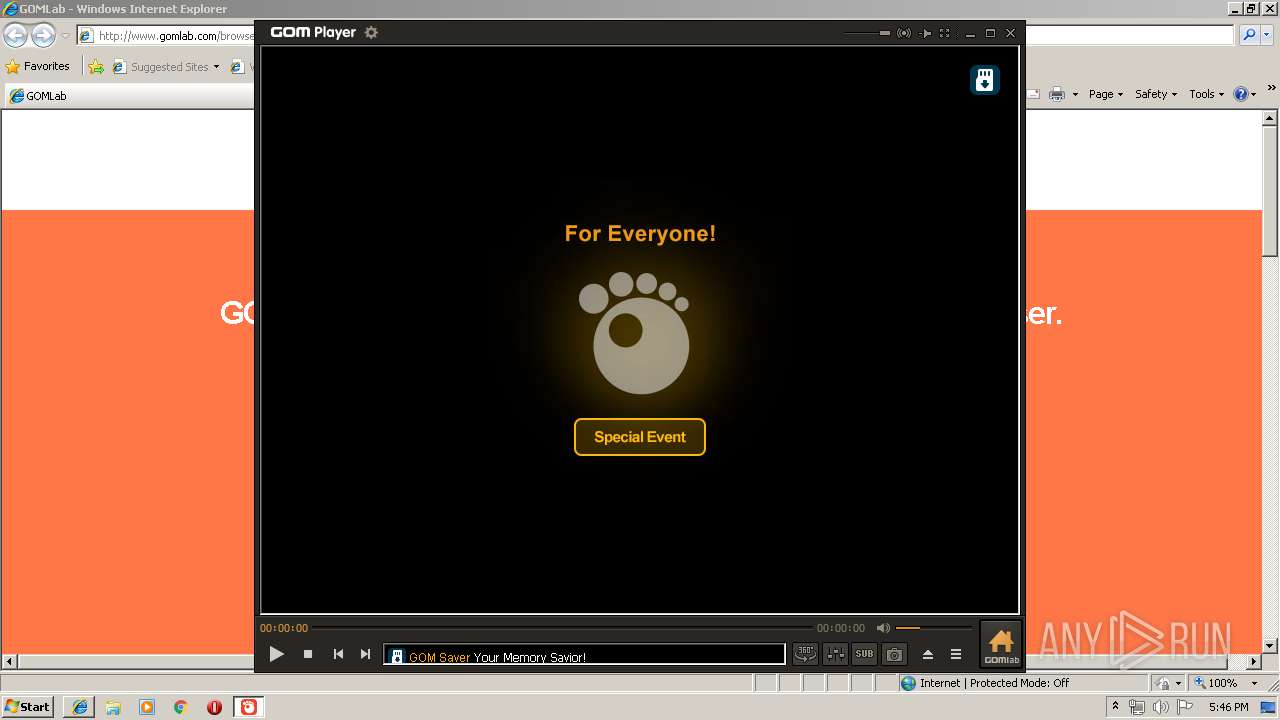Viewport: 1280px width, 720px height.
Task: Click the Special Event button
Action: (x=640, y=437)
